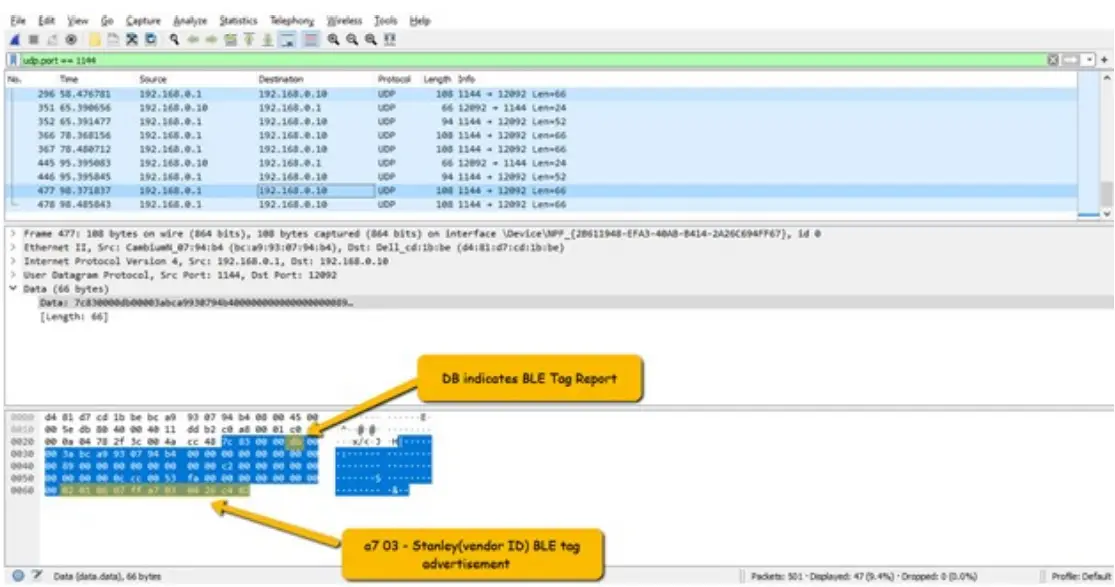
Task: Select packet 351 row
Action: click(542, 107)
